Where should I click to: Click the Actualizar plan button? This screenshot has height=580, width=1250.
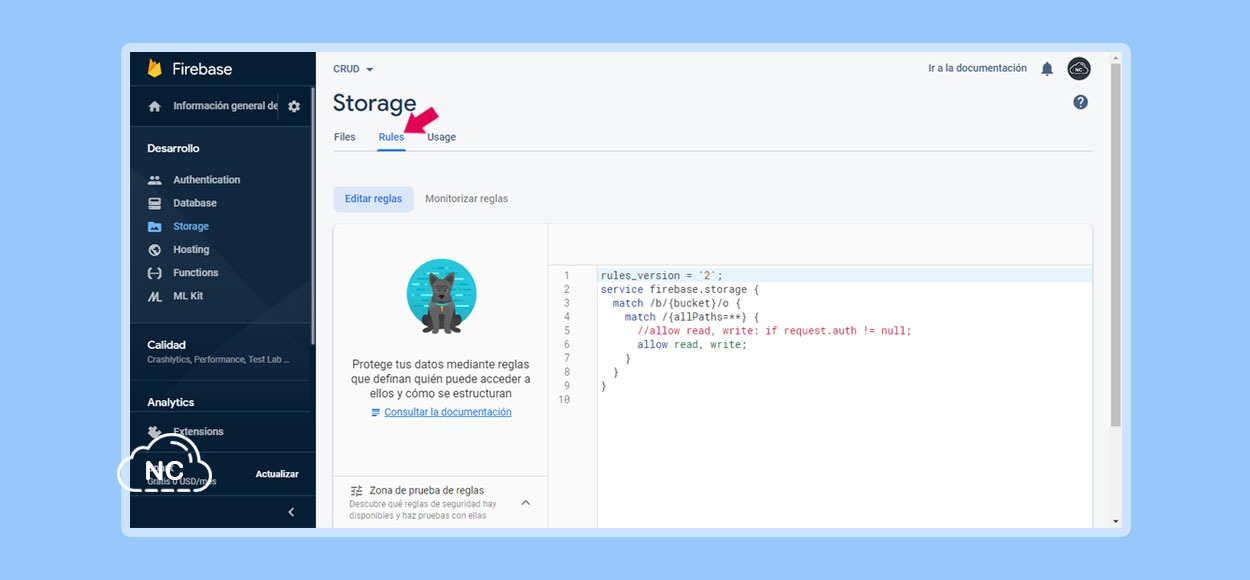[x=277, y=474]
